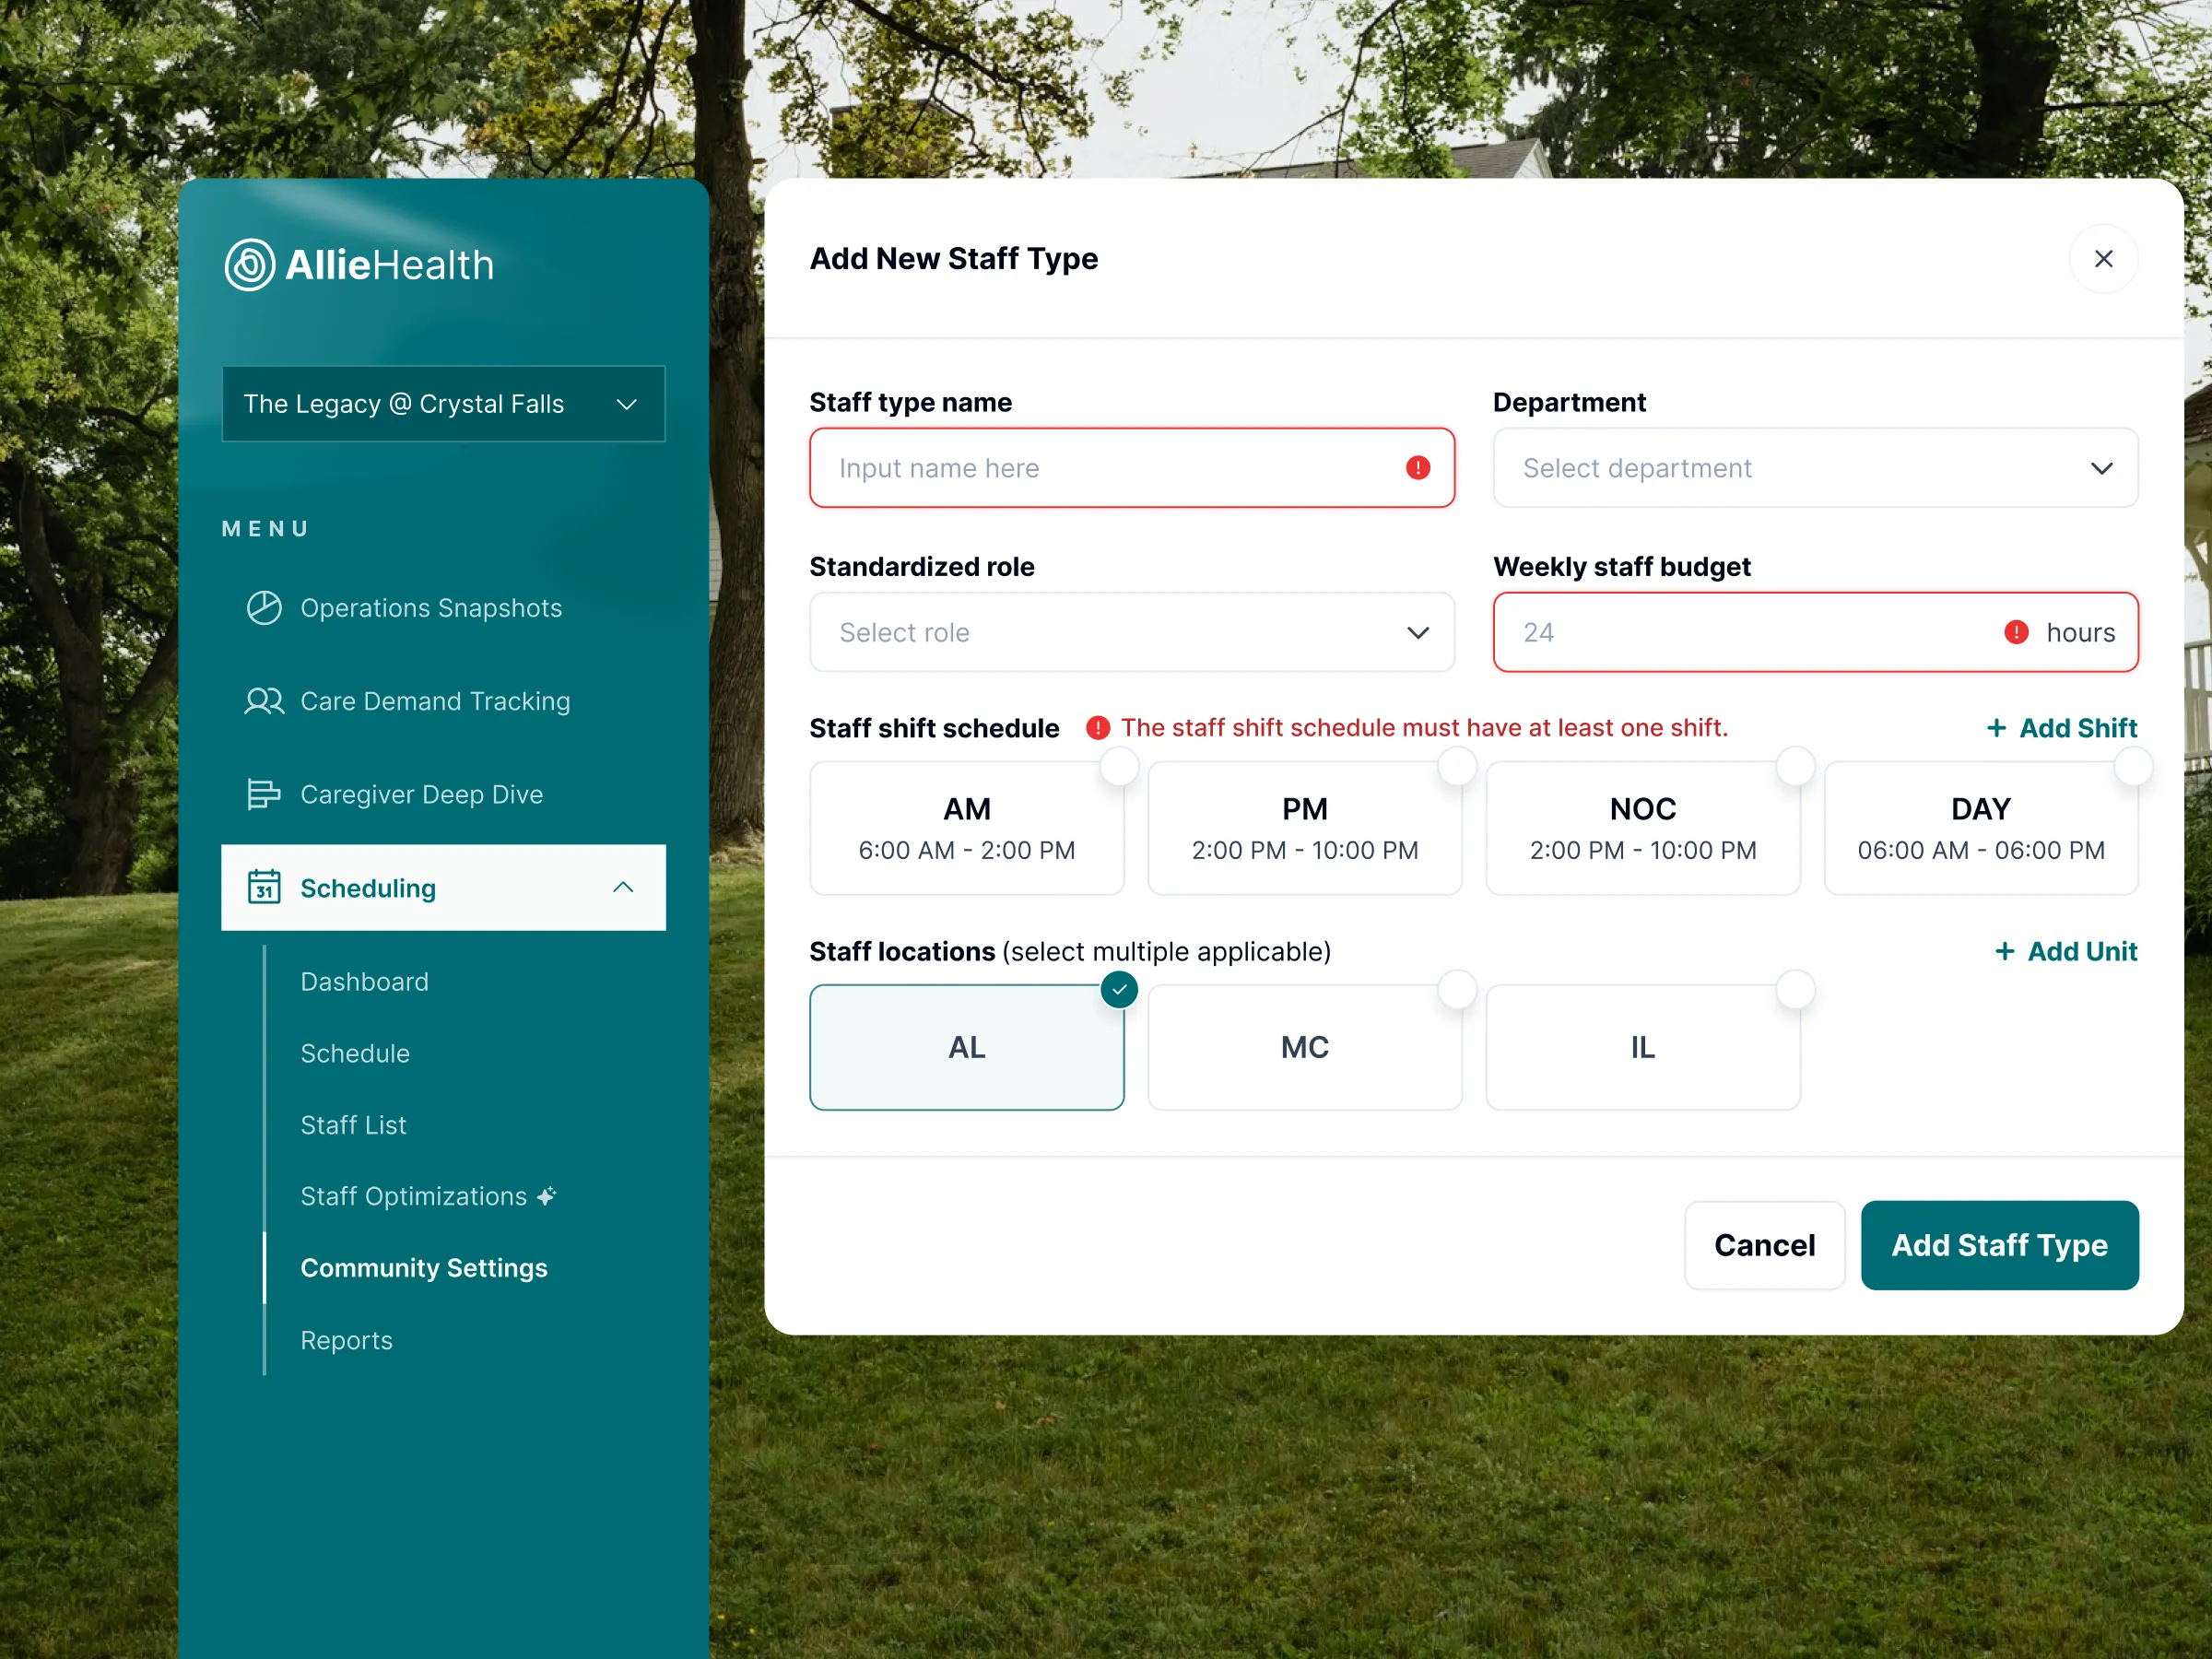Open the Staff List menu item
2212x1659 pixels.
tap(353, 1125)
